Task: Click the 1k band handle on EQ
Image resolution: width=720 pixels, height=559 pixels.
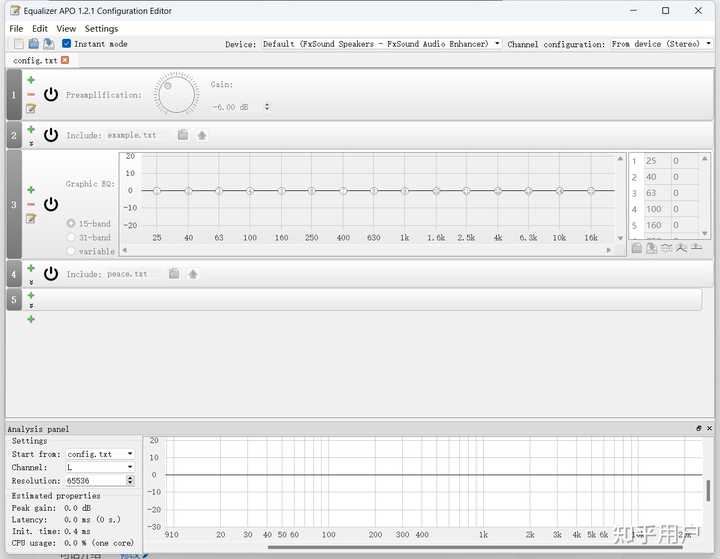Action: point(405,191)
